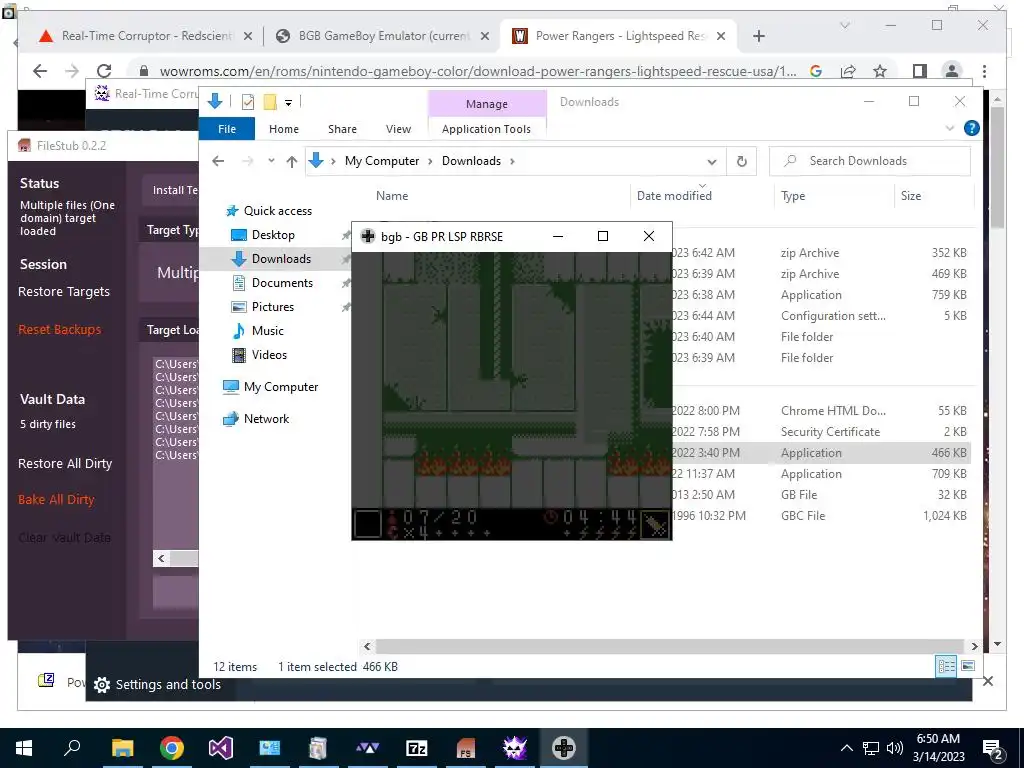1024x768 pixels.
Task: Sort by the Name column header
Action: pyautogui.click(x=392, y=196)
